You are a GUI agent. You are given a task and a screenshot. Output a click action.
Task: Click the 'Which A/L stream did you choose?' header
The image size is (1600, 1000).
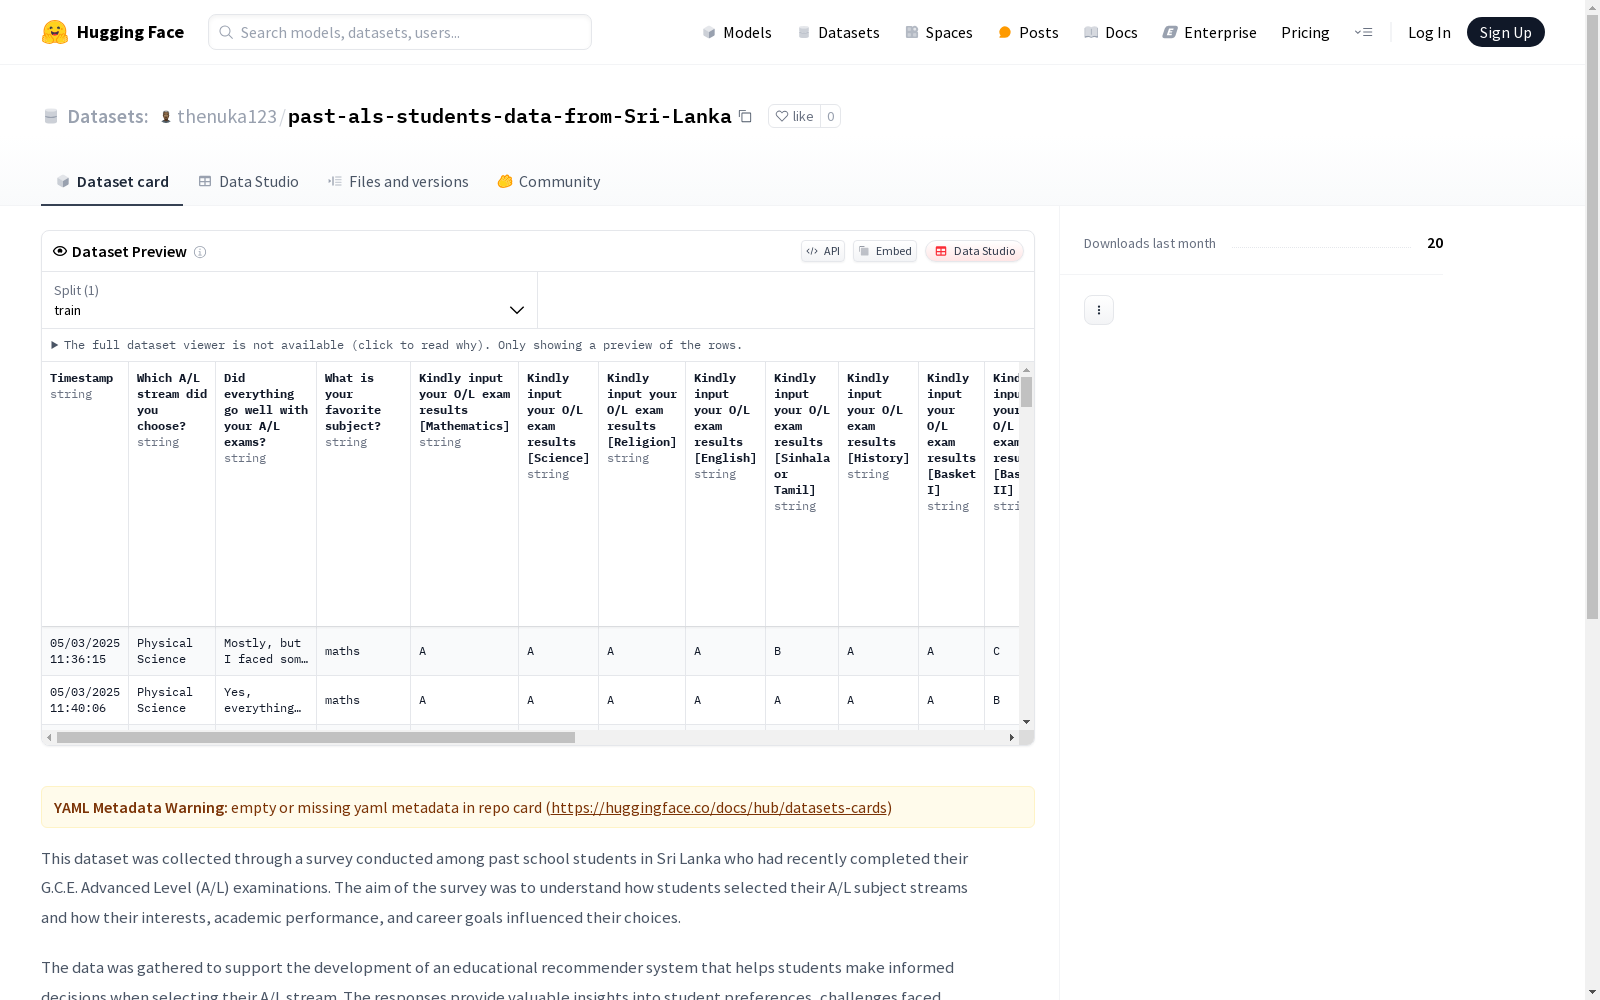(172, 494)
